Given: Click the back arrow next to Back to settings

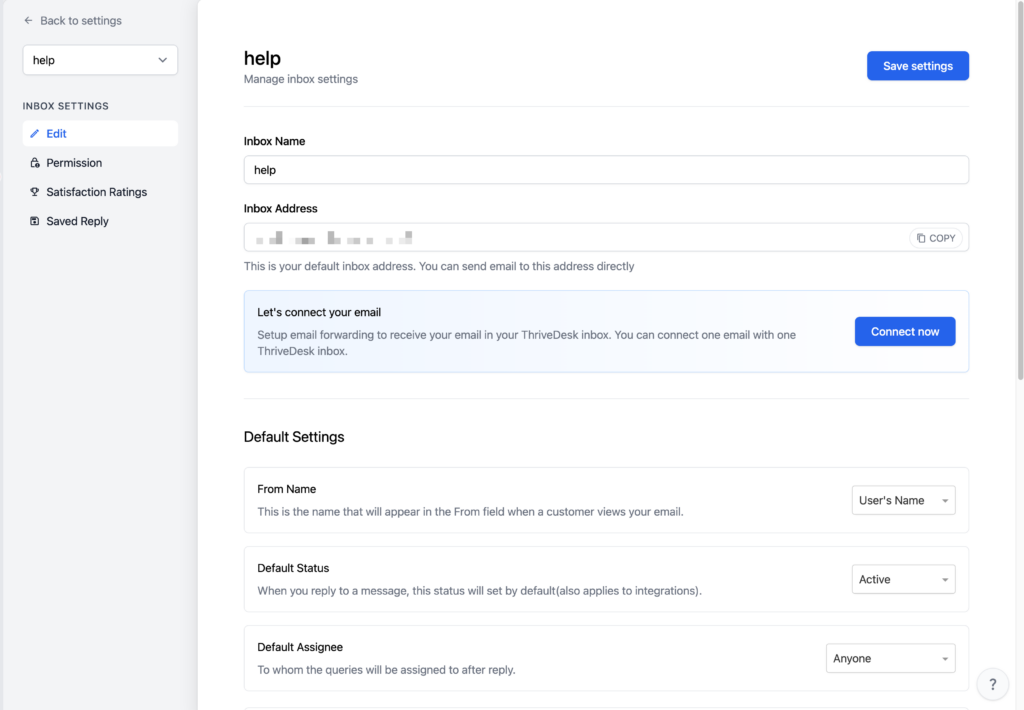Looking at the screenshot, I should pyautogui.click(x=30, y=20).
